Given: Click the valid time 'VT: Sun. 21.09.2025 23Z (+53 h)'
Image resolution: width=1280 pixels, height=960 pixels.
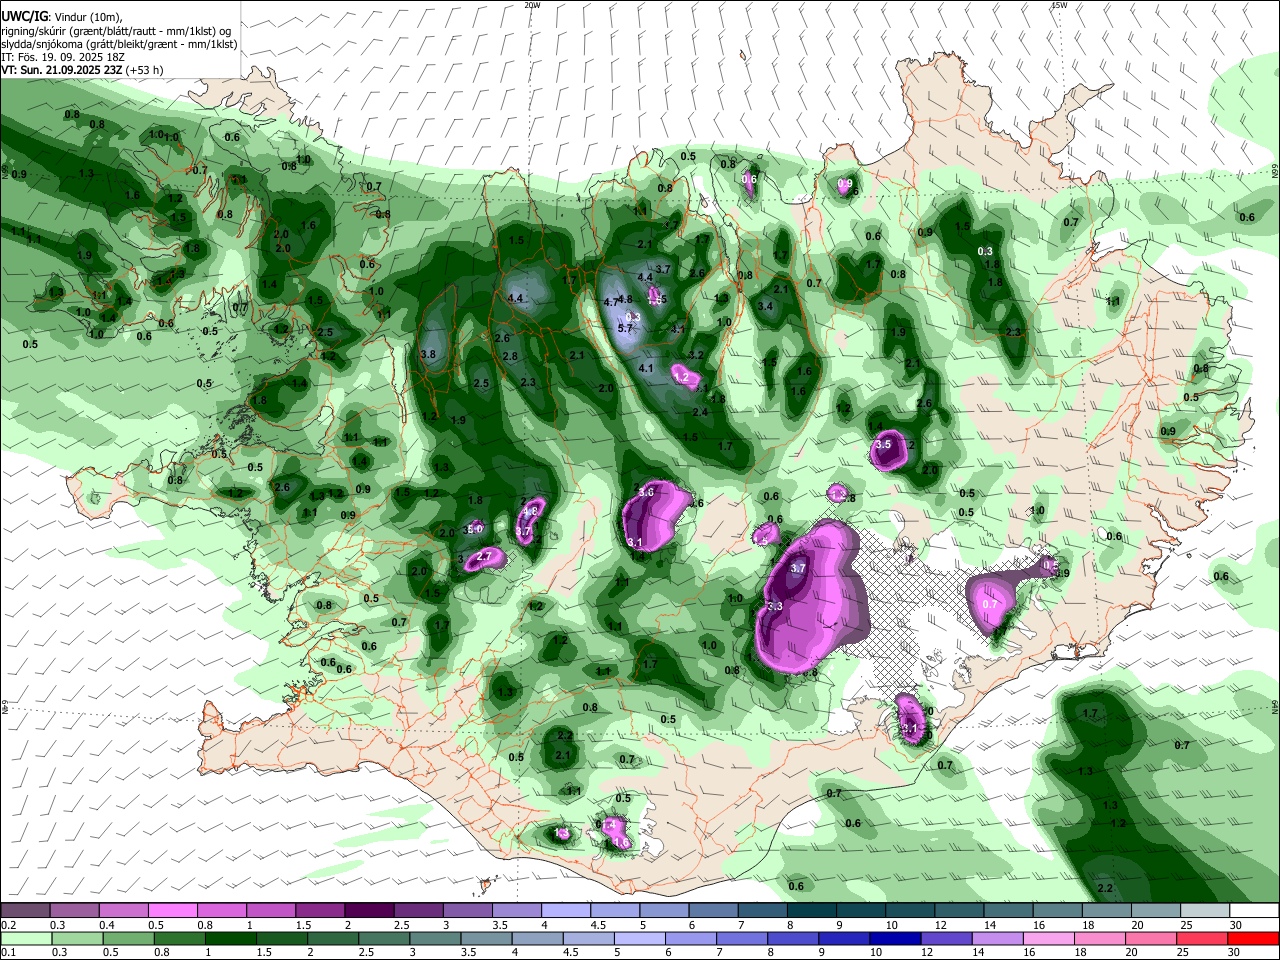Looking at the screenshot, I should (x=82, y=71).
